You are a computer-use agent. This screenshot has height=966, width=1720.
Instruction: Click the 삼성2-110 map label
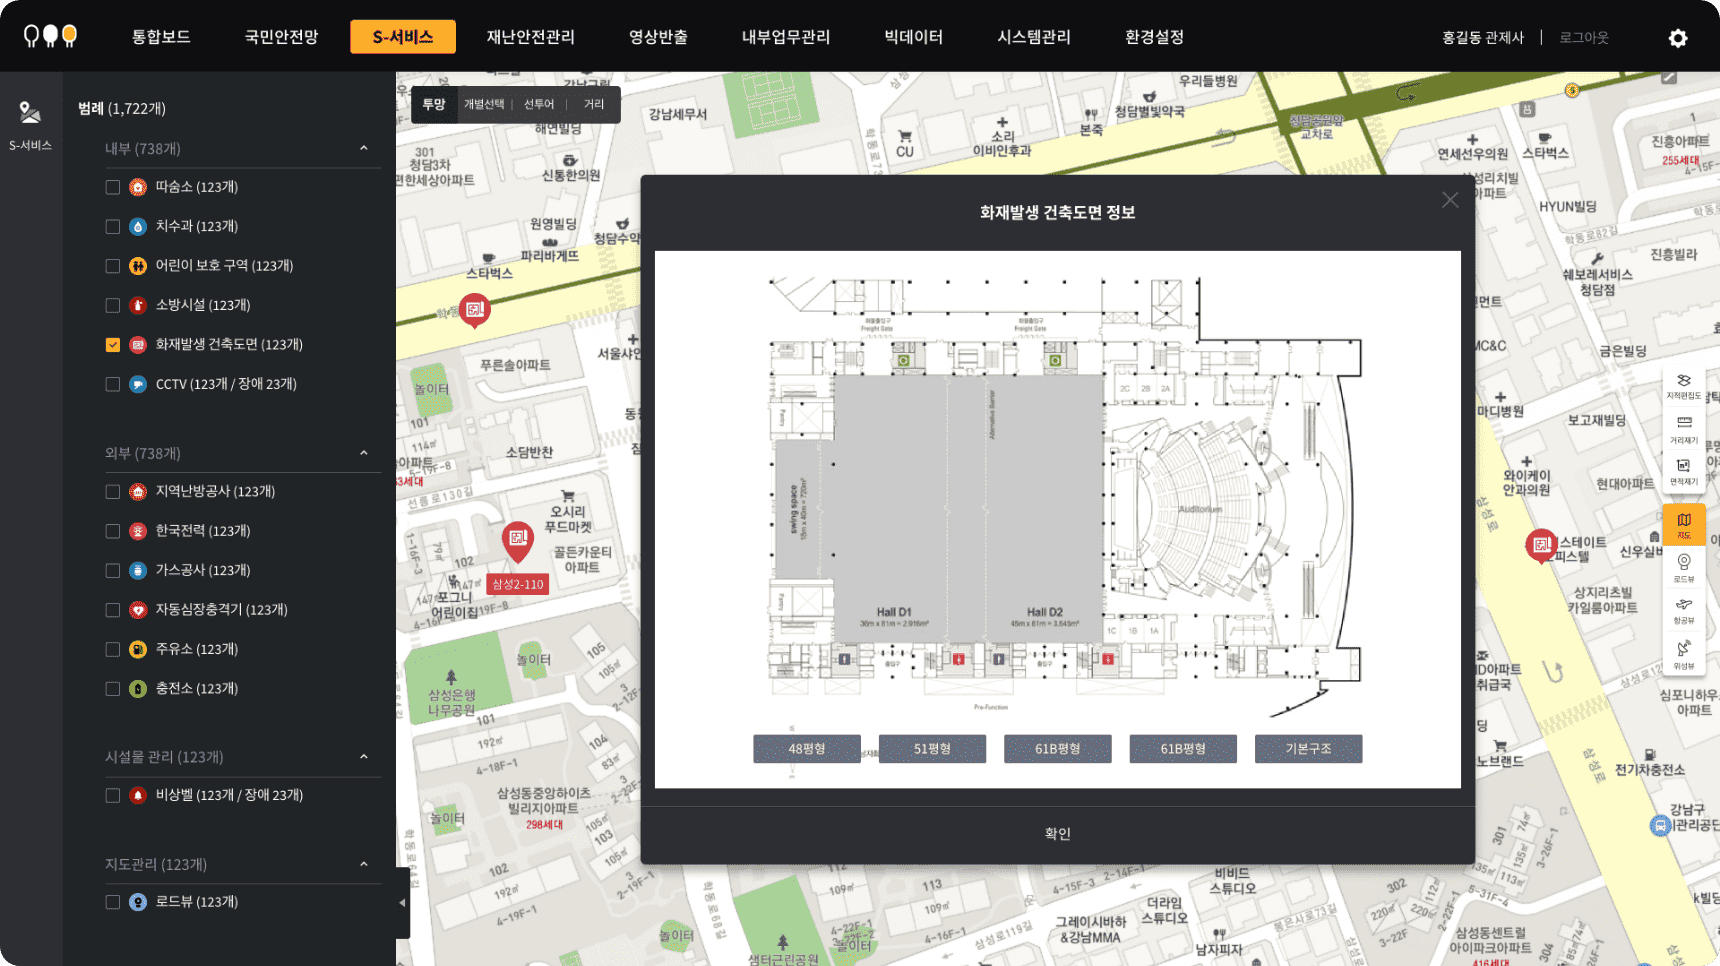[x=518, y=585]
